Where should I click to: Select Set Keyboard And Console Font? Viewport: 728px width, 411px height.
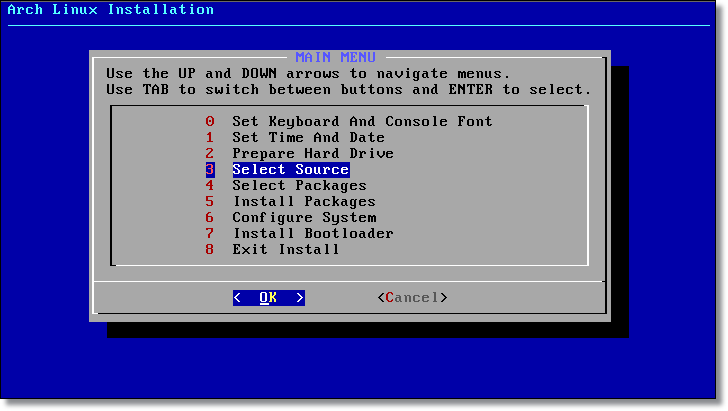click(362, 122)
